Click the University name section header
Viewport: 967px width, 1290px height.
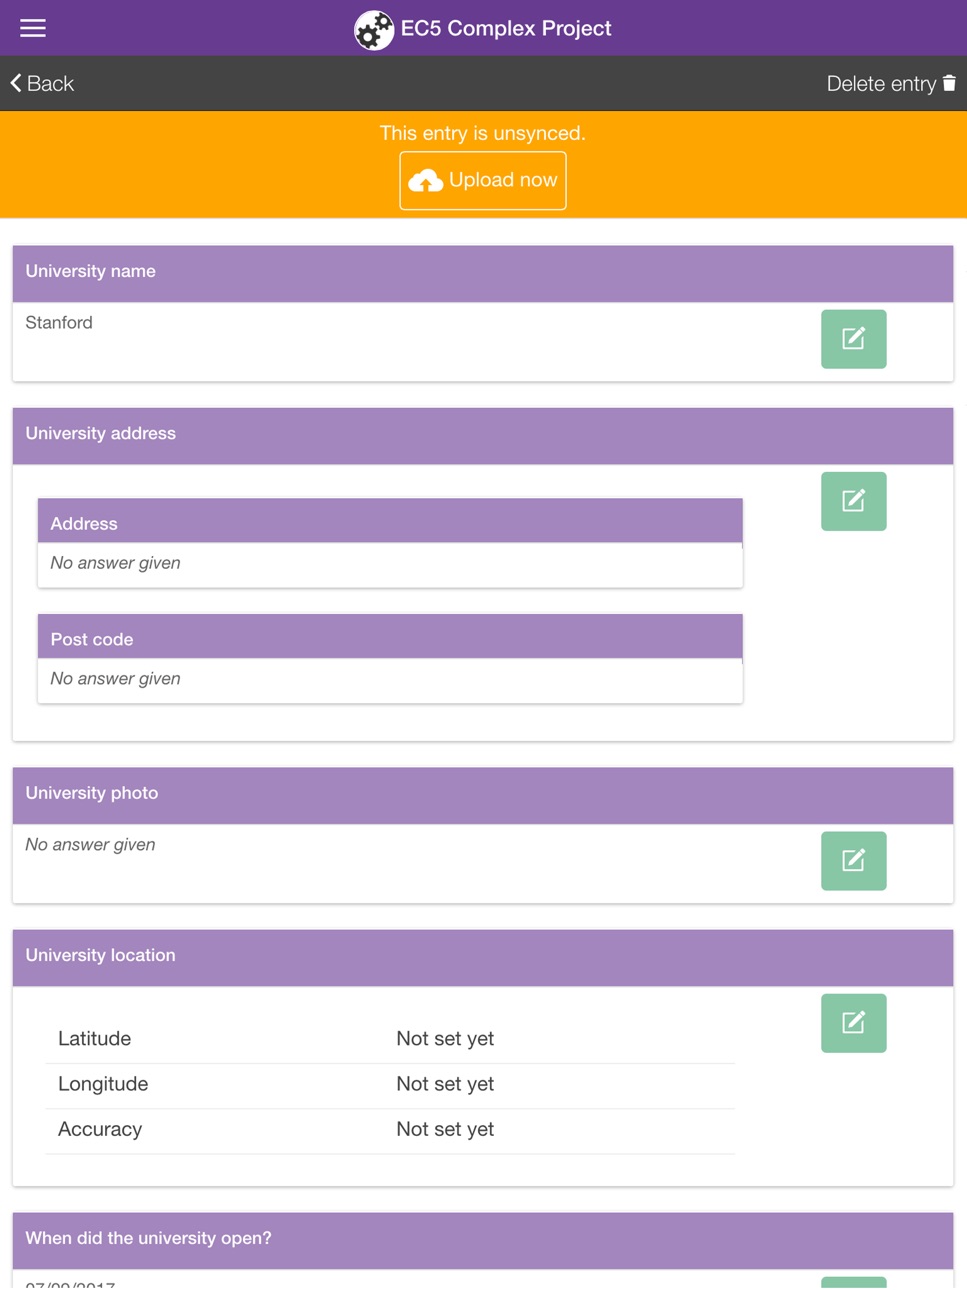pyautogui.click(x=483, y=274)
